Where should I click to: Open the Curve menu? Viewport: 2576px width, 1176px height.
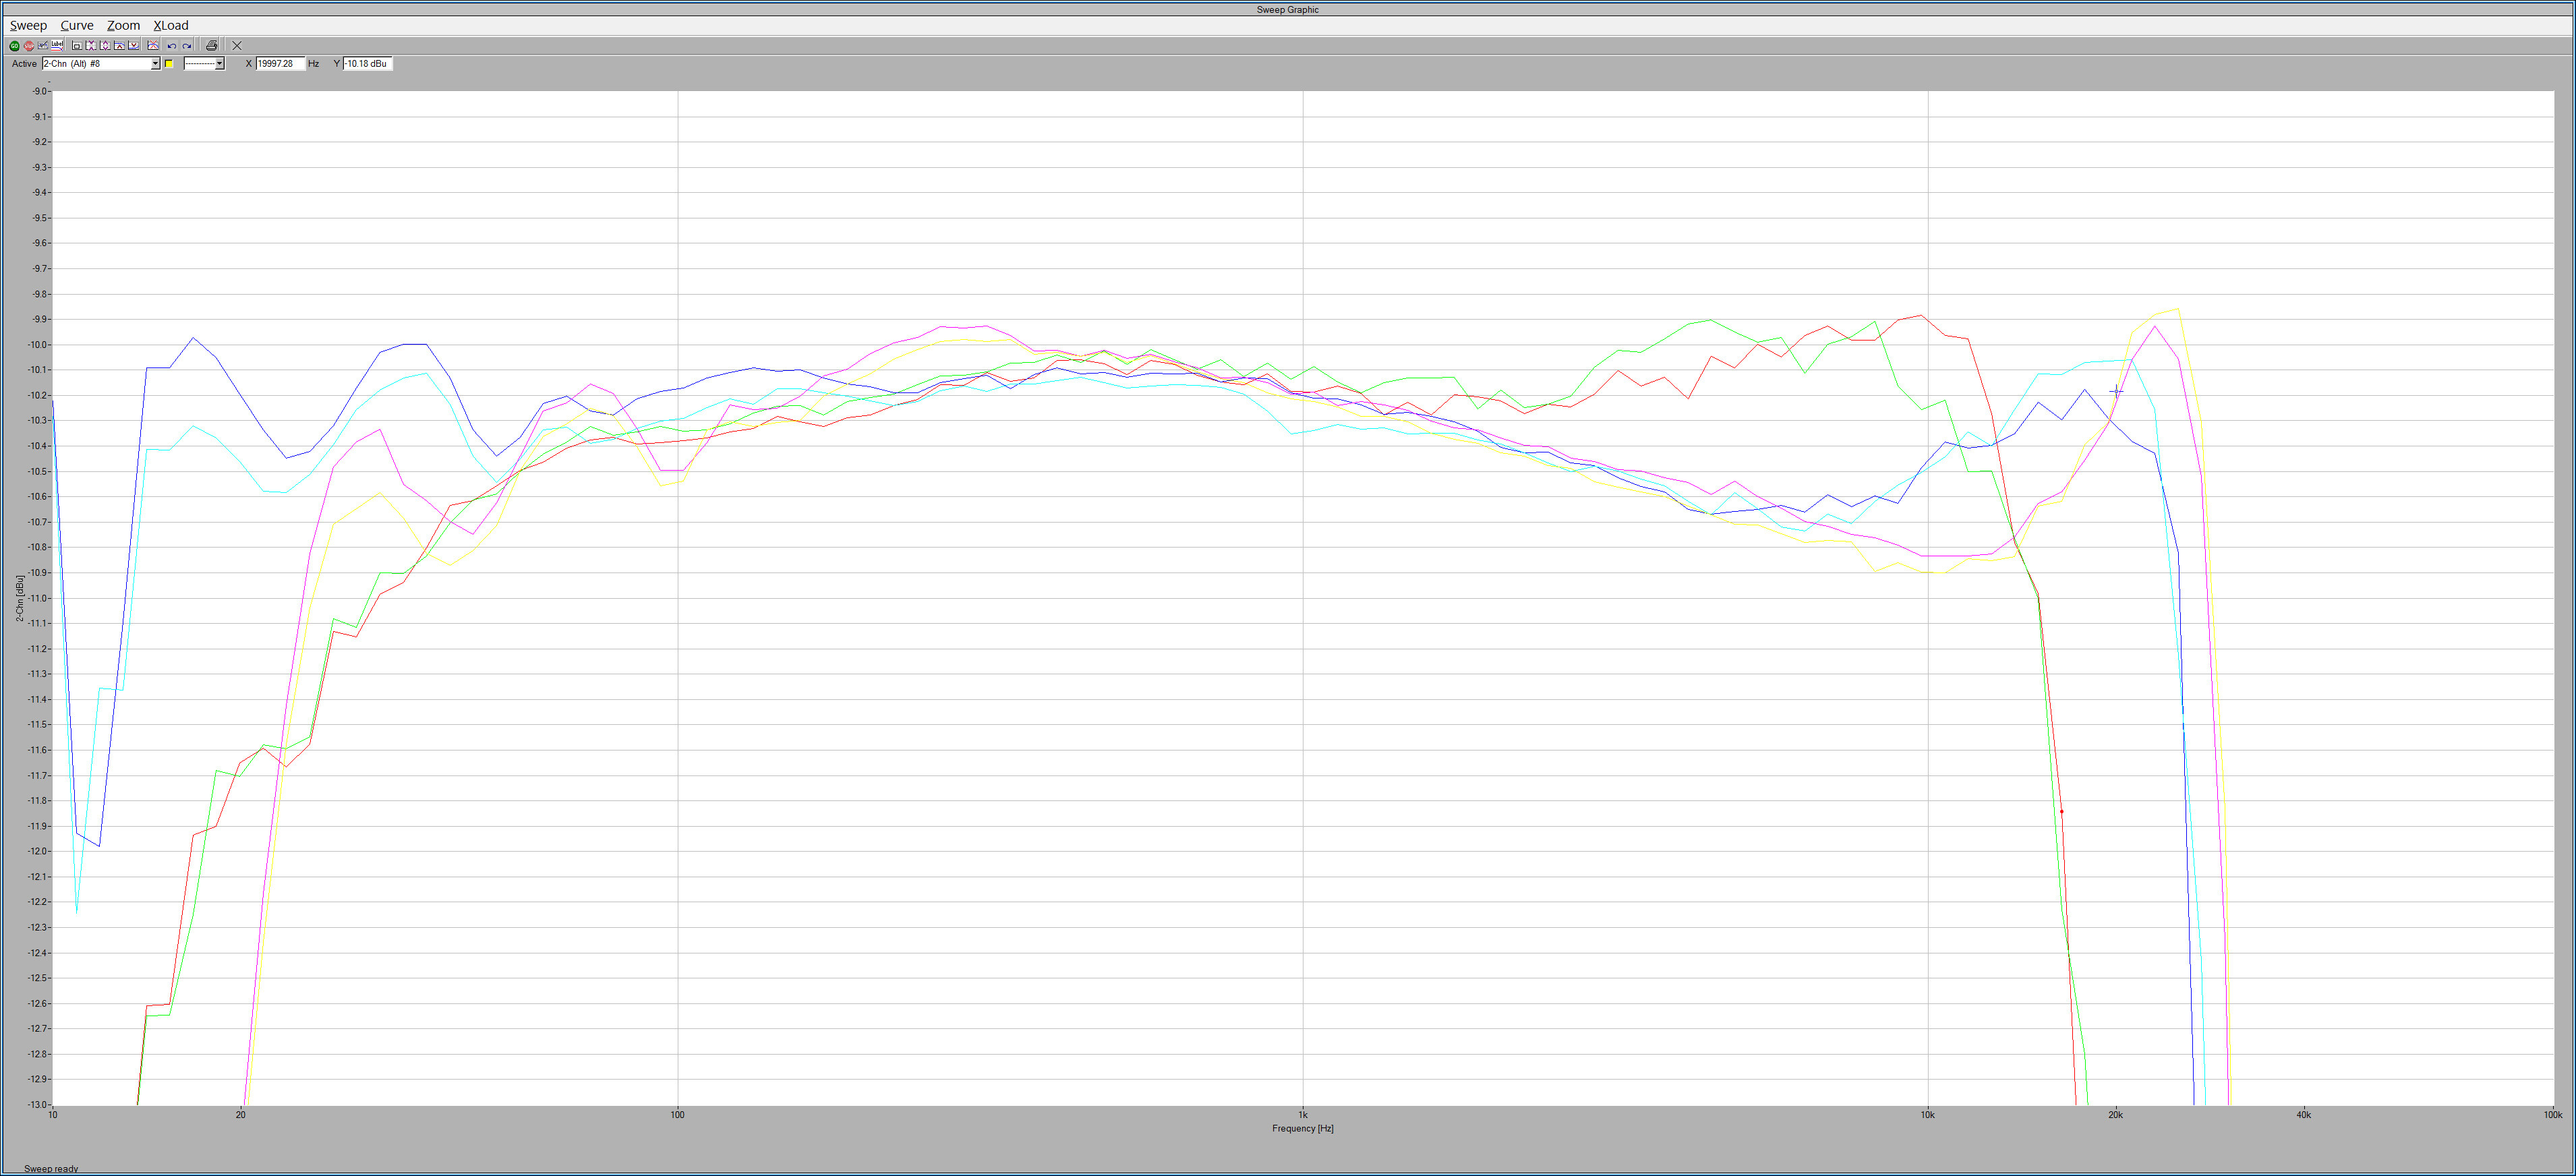click(77, 25)
